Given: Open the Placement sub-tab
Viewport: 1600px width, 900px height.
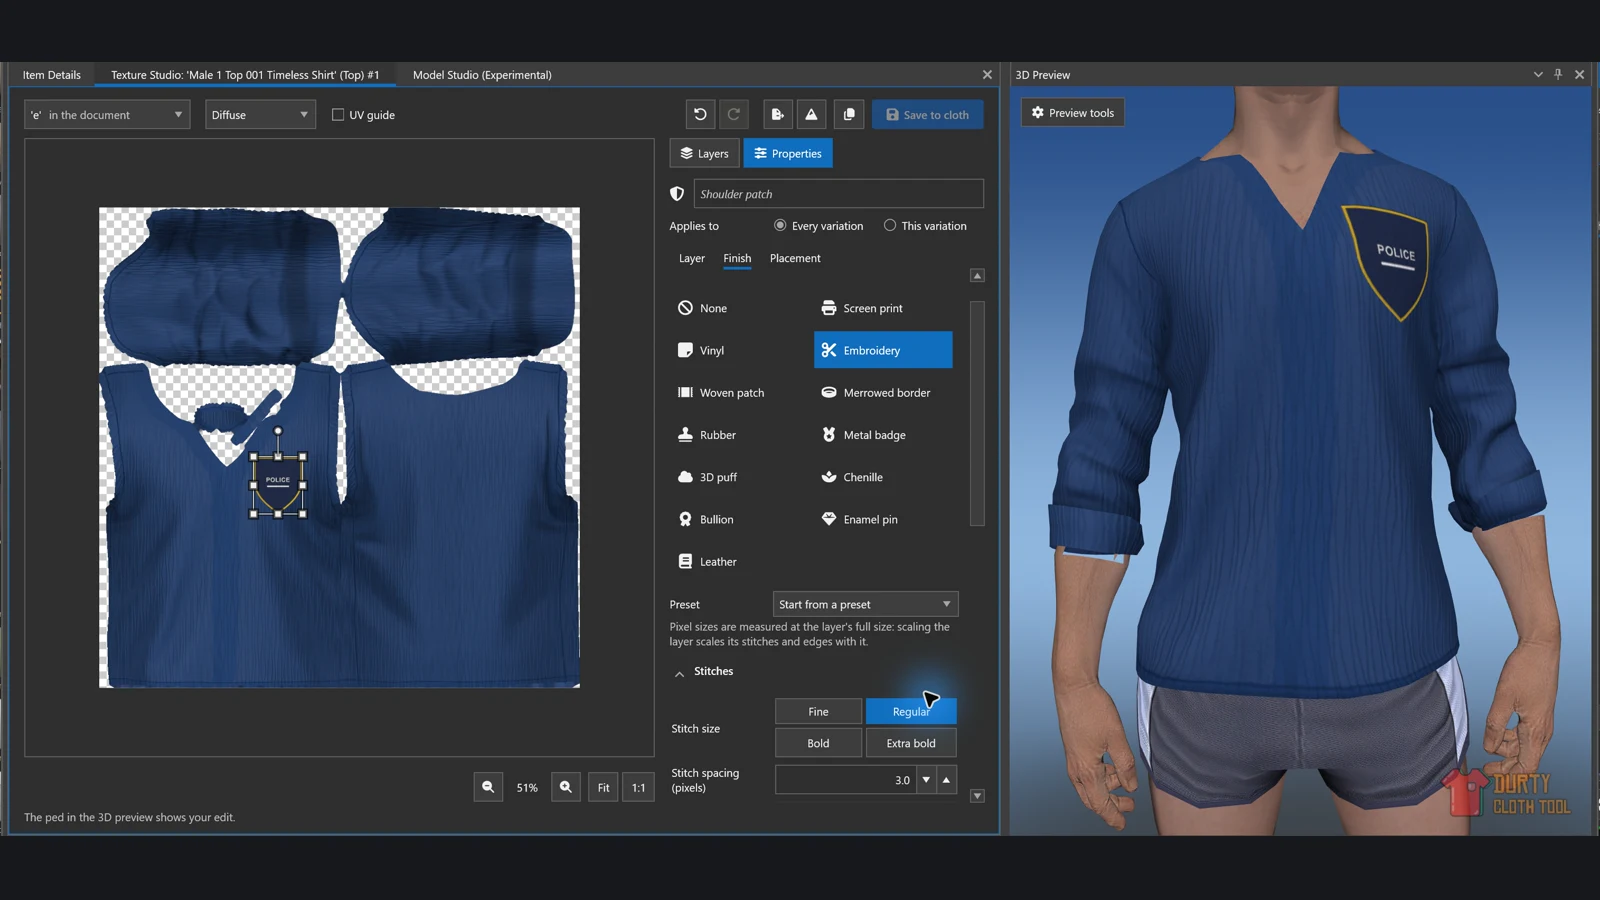Looking at the screenshot, I should click(795, 258).
